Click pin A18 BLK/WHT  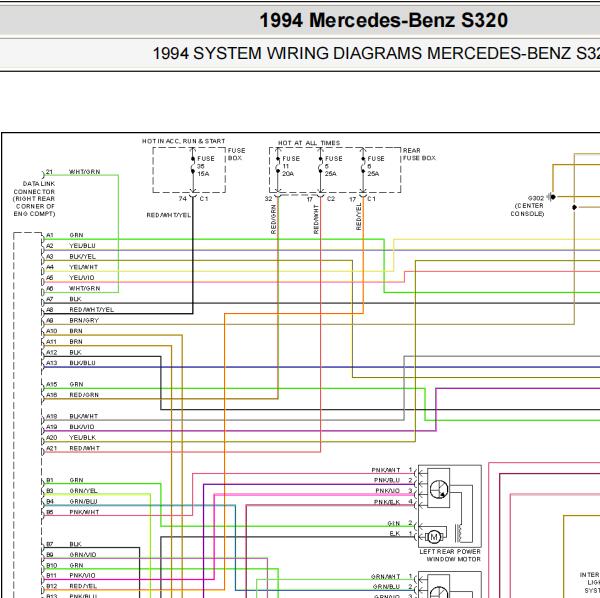[72, 416]
